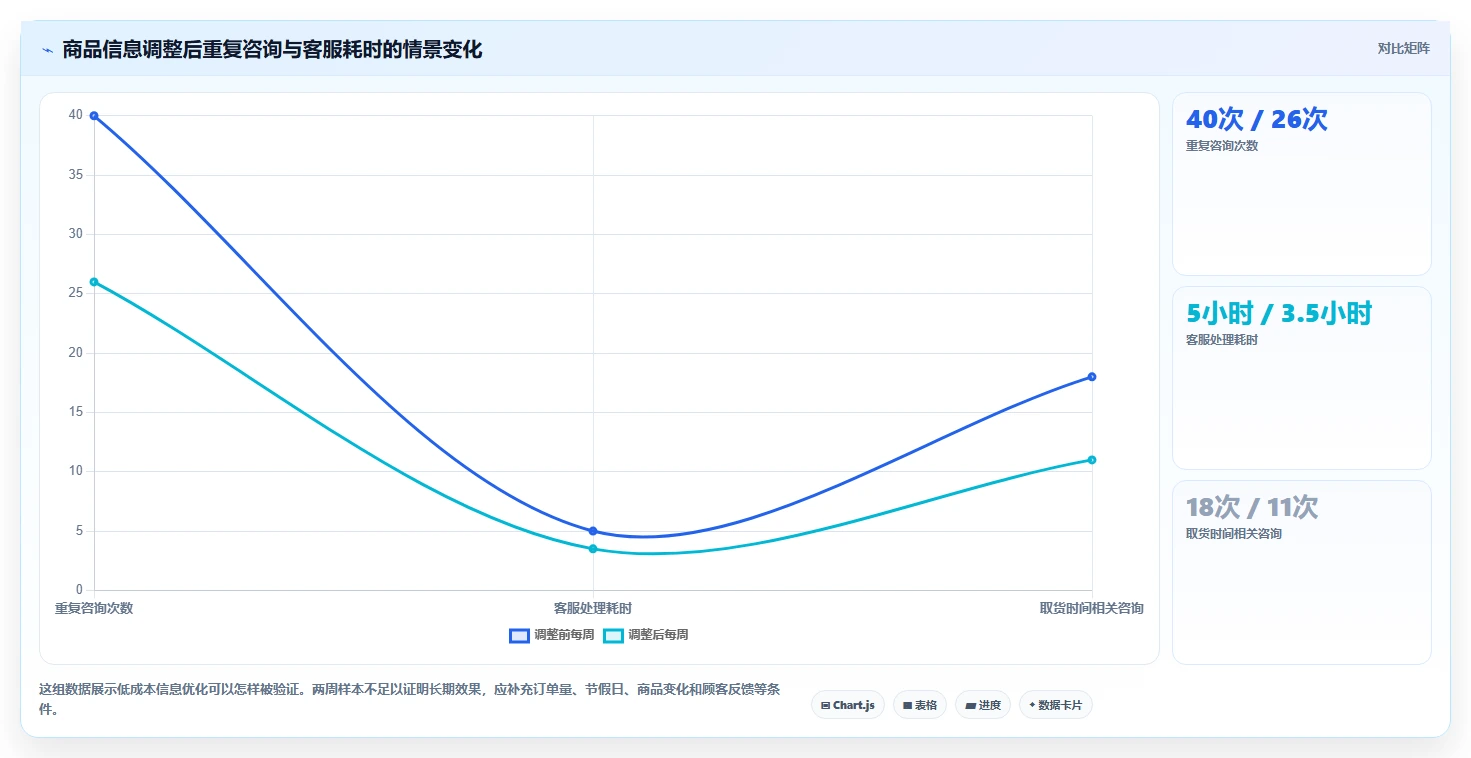Click the footer note starting 这组数据展示
Viewport: 1471px width, 758px height.
[x=409, y=699]
